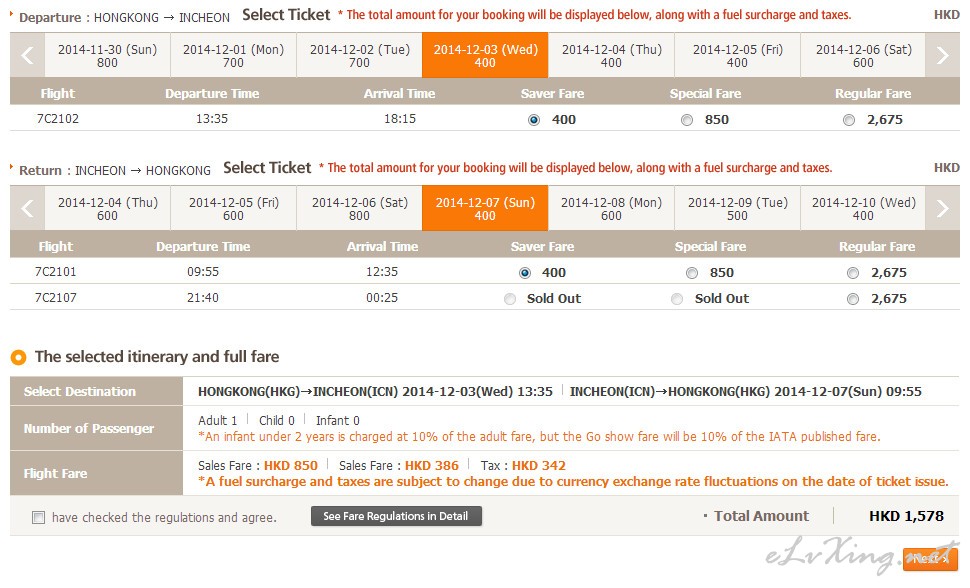This screenshot has height=588, width=970.
Task: Choose departure date 2014-11-30 (Sun) tab
Action: click(107, 55)
